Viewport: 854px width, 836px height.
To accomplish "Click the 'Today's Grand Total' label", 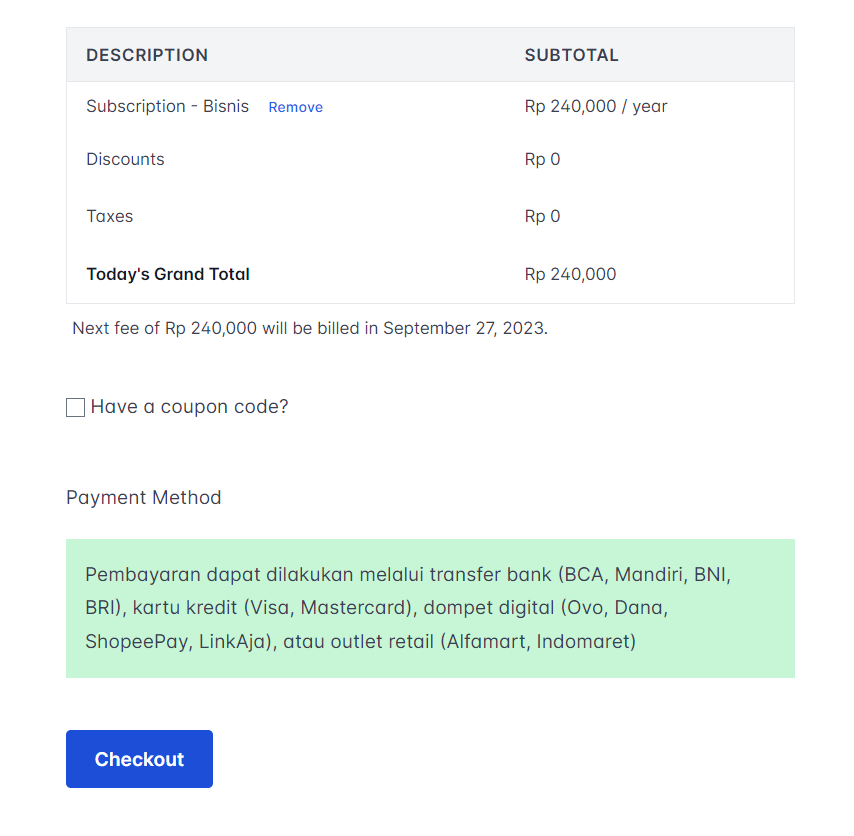I will click(x=168, y=274).
